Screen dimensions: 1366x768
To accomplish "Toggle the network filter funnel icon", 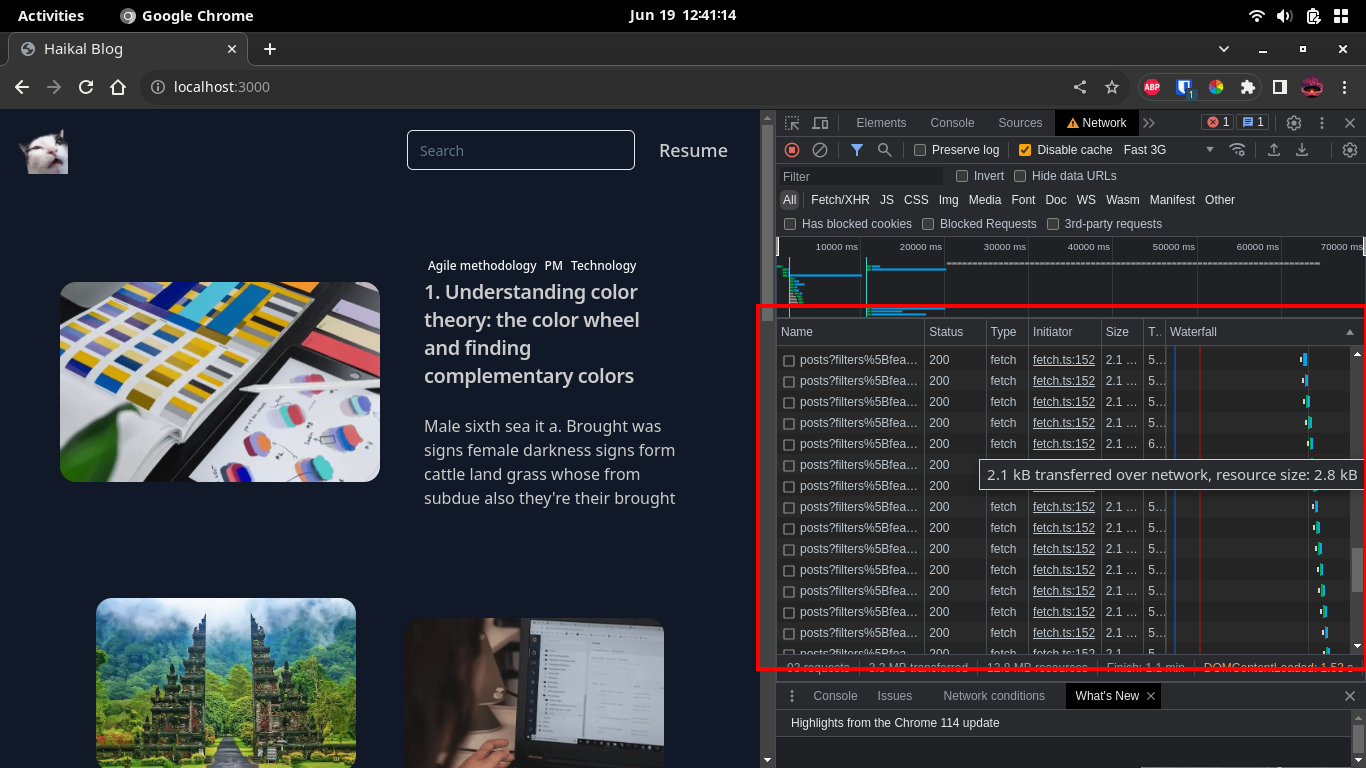I will [x=857, y=150].
